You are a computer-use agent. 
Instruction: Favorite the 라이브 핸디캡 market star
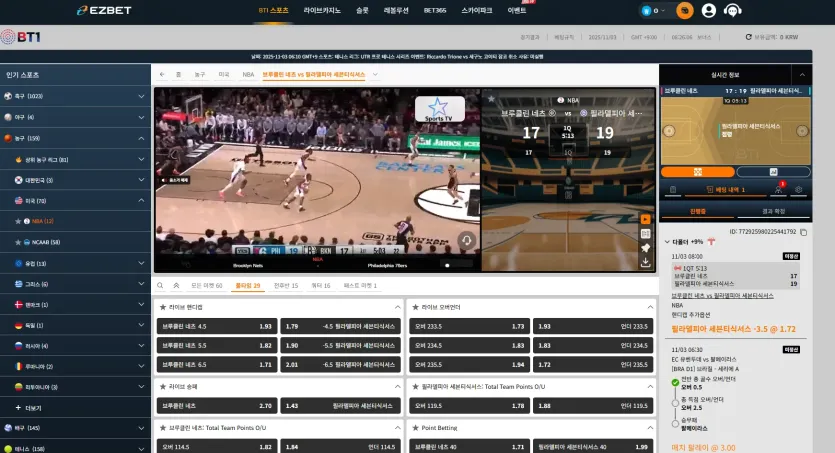coord(163,307)
